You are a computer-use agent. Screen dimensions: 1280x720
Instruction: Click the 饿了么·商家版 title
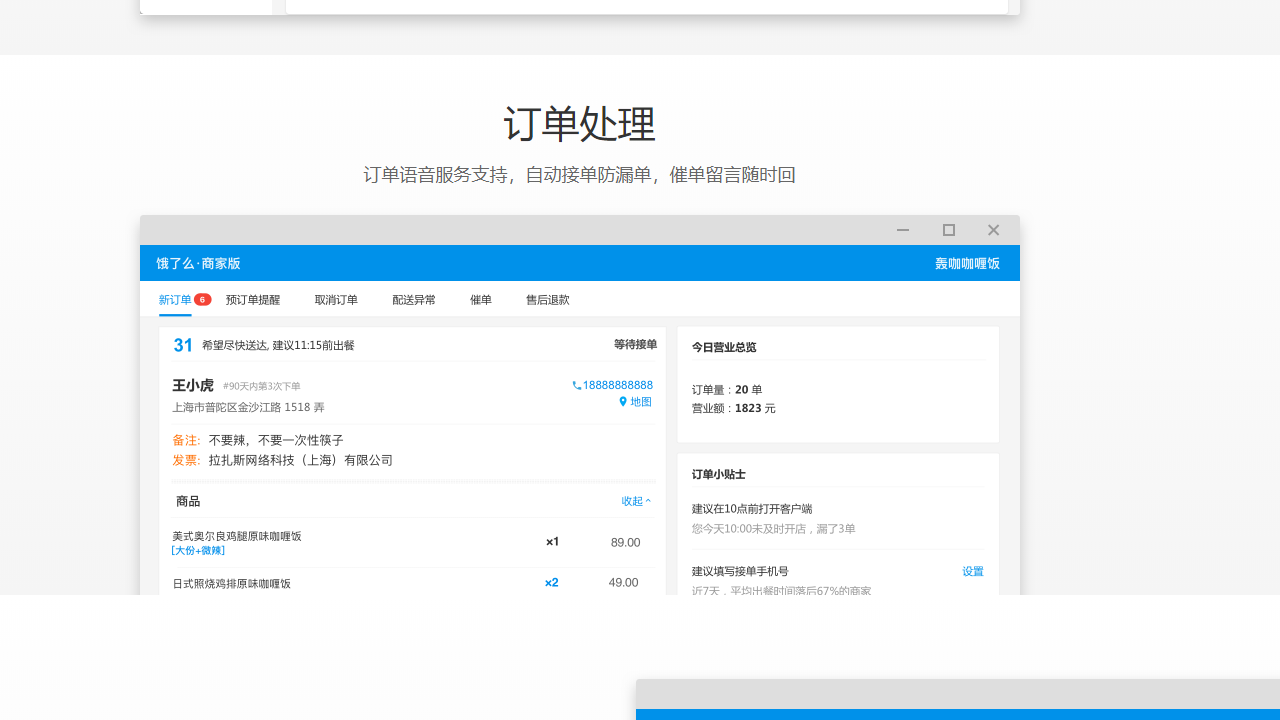point(198,263)
